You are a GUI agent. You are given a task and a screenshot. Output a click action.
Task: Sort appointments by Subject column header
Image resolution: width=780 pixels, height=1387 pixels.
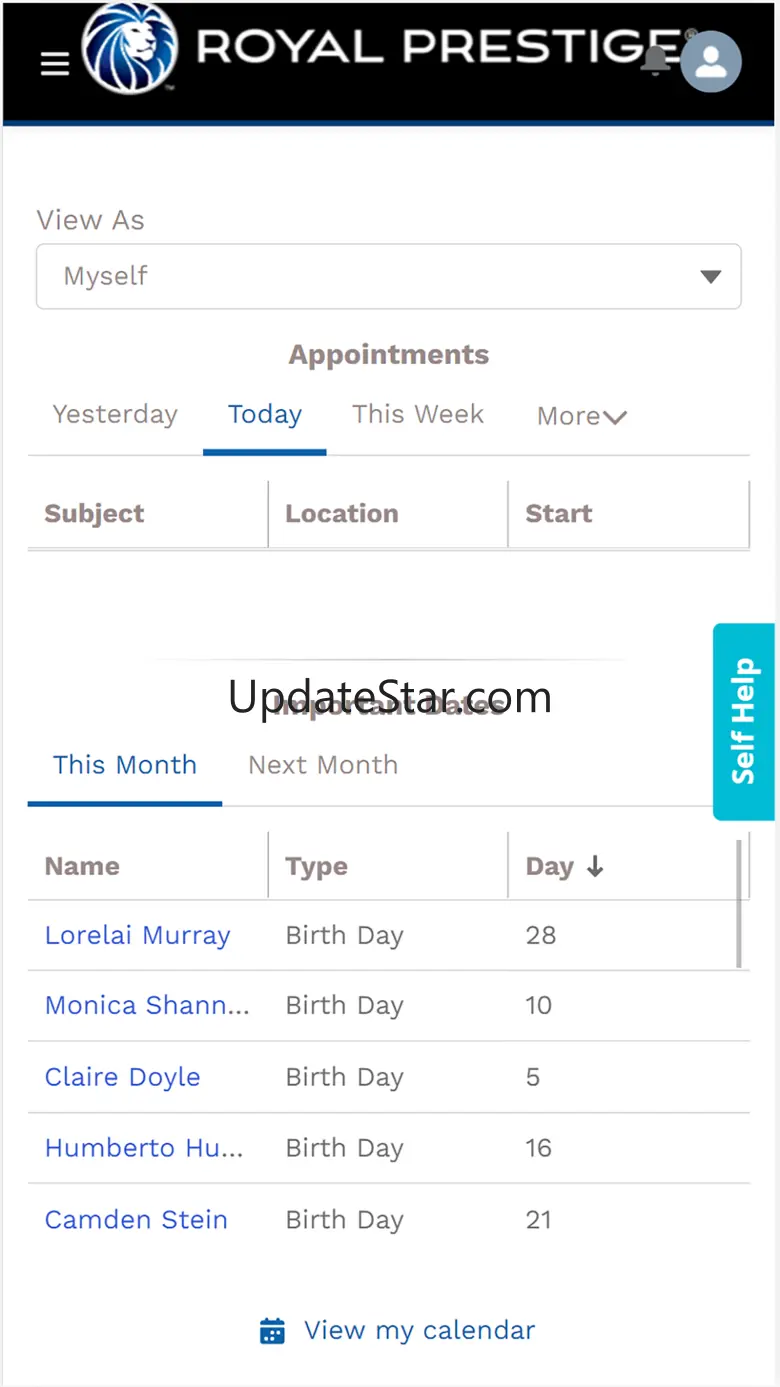pos(95,514)
